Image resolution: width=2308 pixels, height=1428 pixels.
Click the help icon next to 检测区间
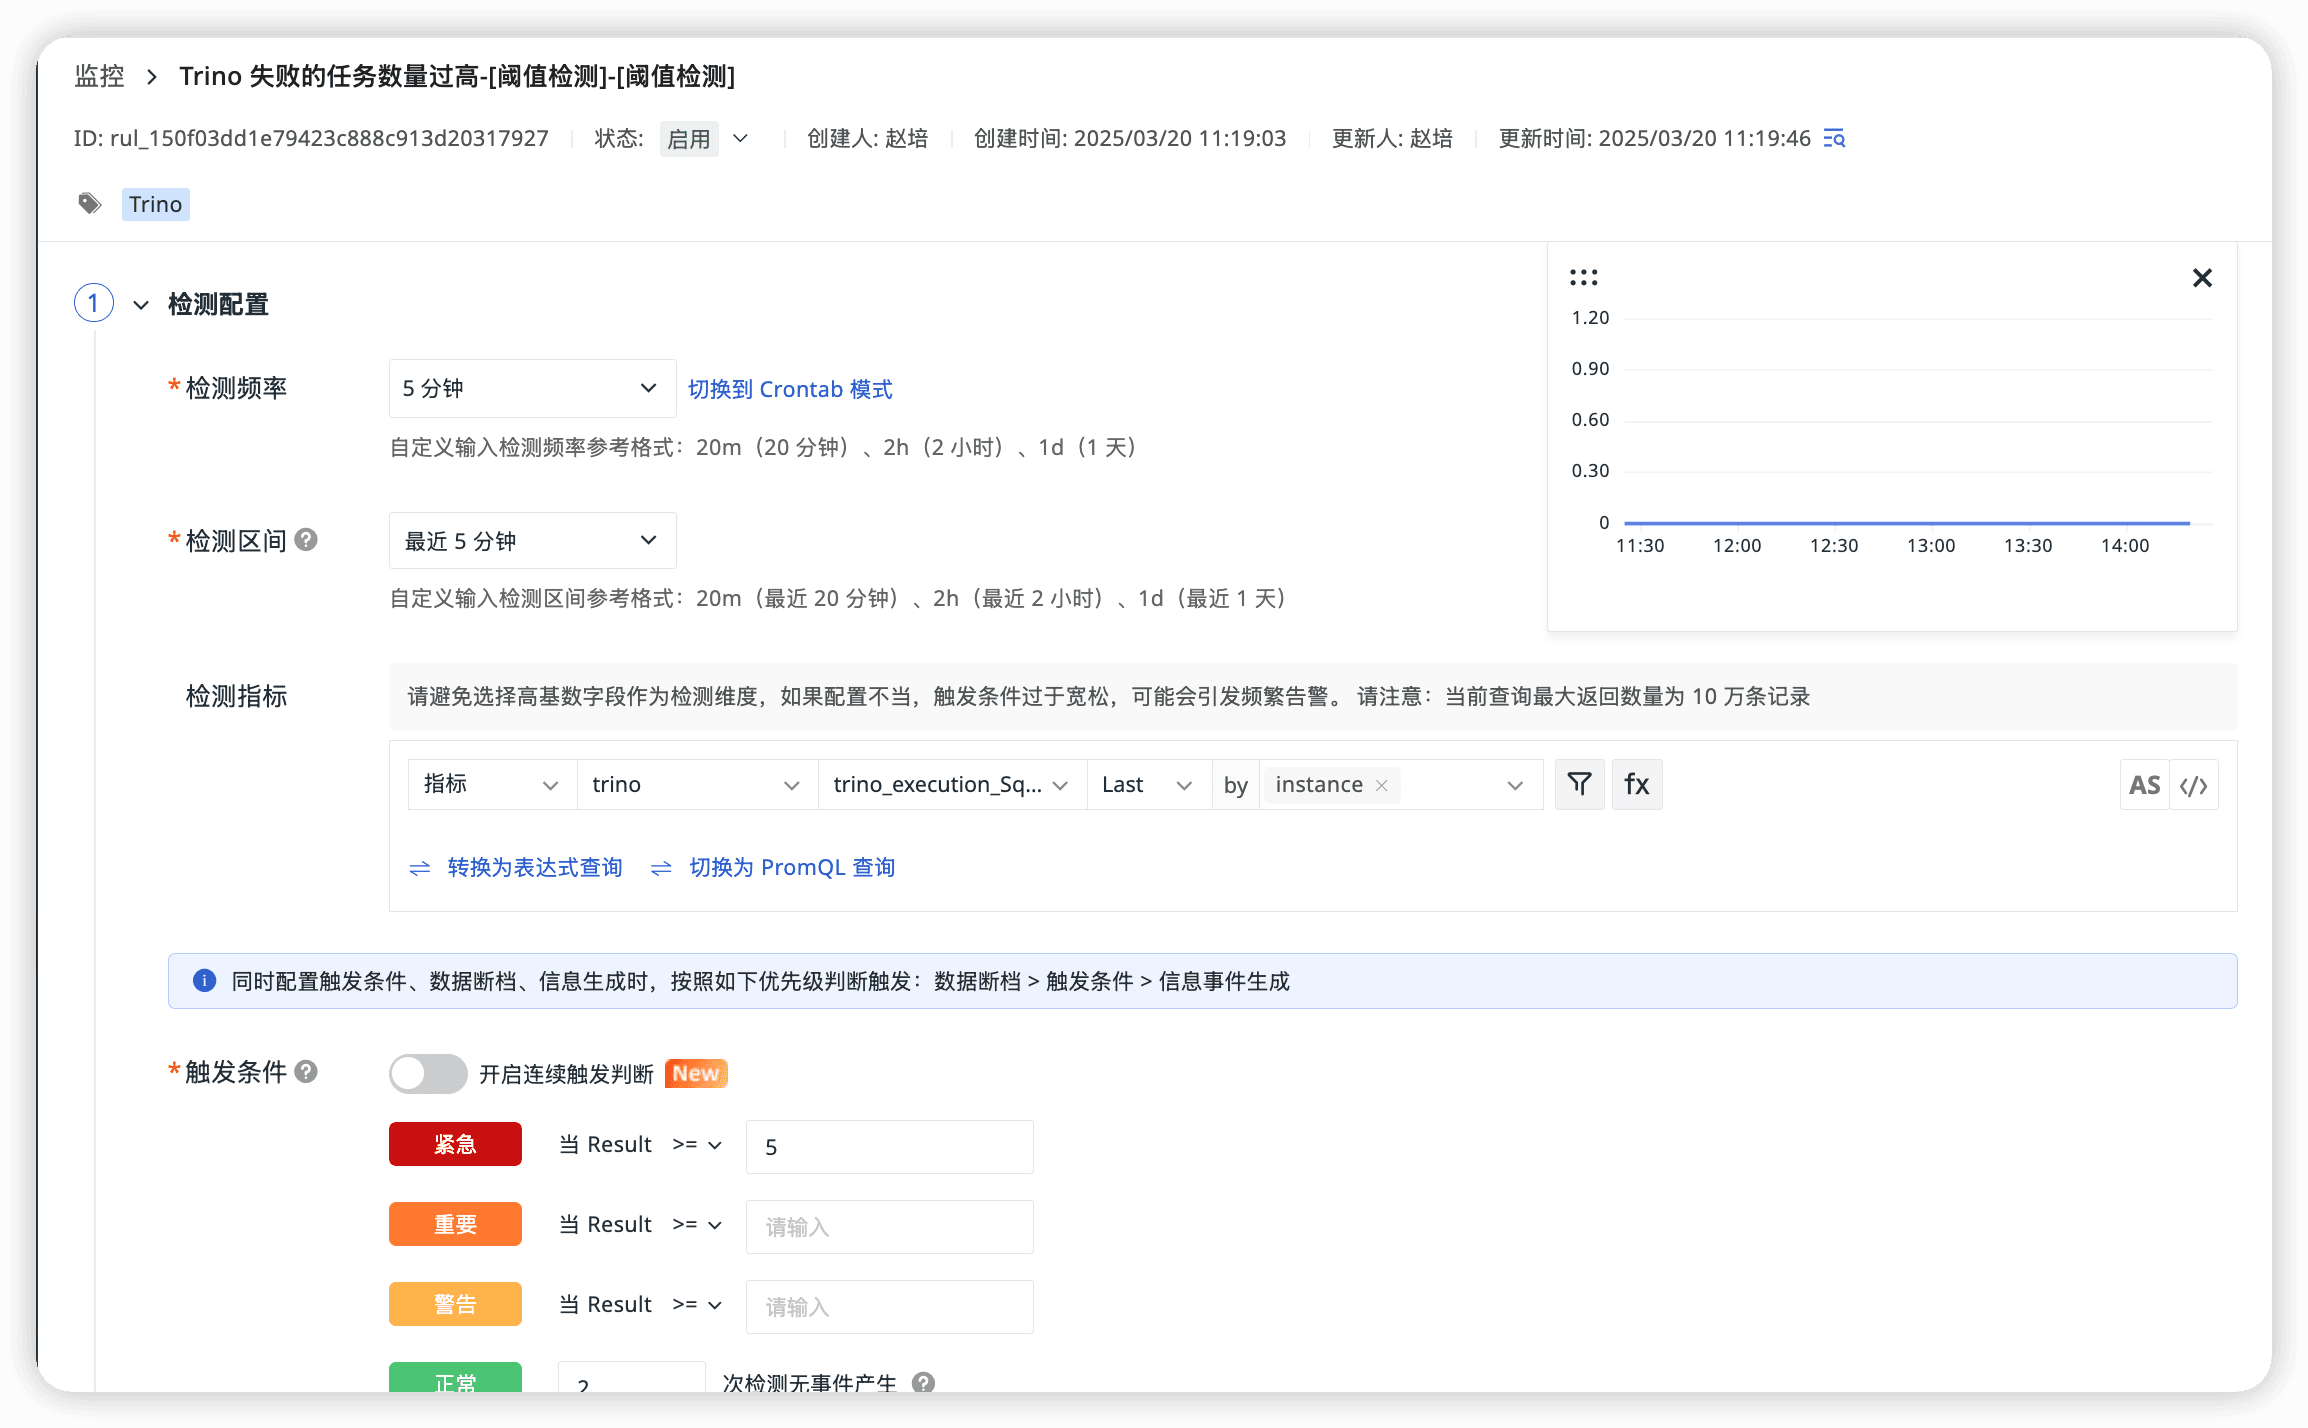307,540
